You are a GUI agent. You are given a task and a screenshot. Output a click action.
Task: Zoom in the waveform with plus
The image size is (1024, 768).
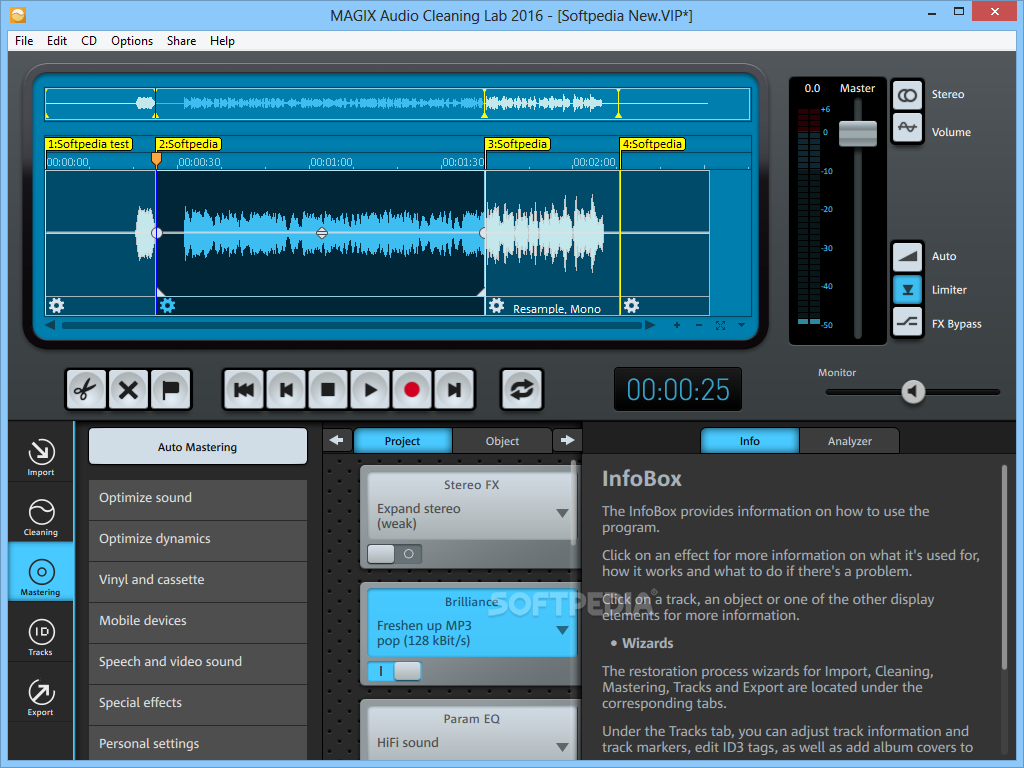coord(677,325)
